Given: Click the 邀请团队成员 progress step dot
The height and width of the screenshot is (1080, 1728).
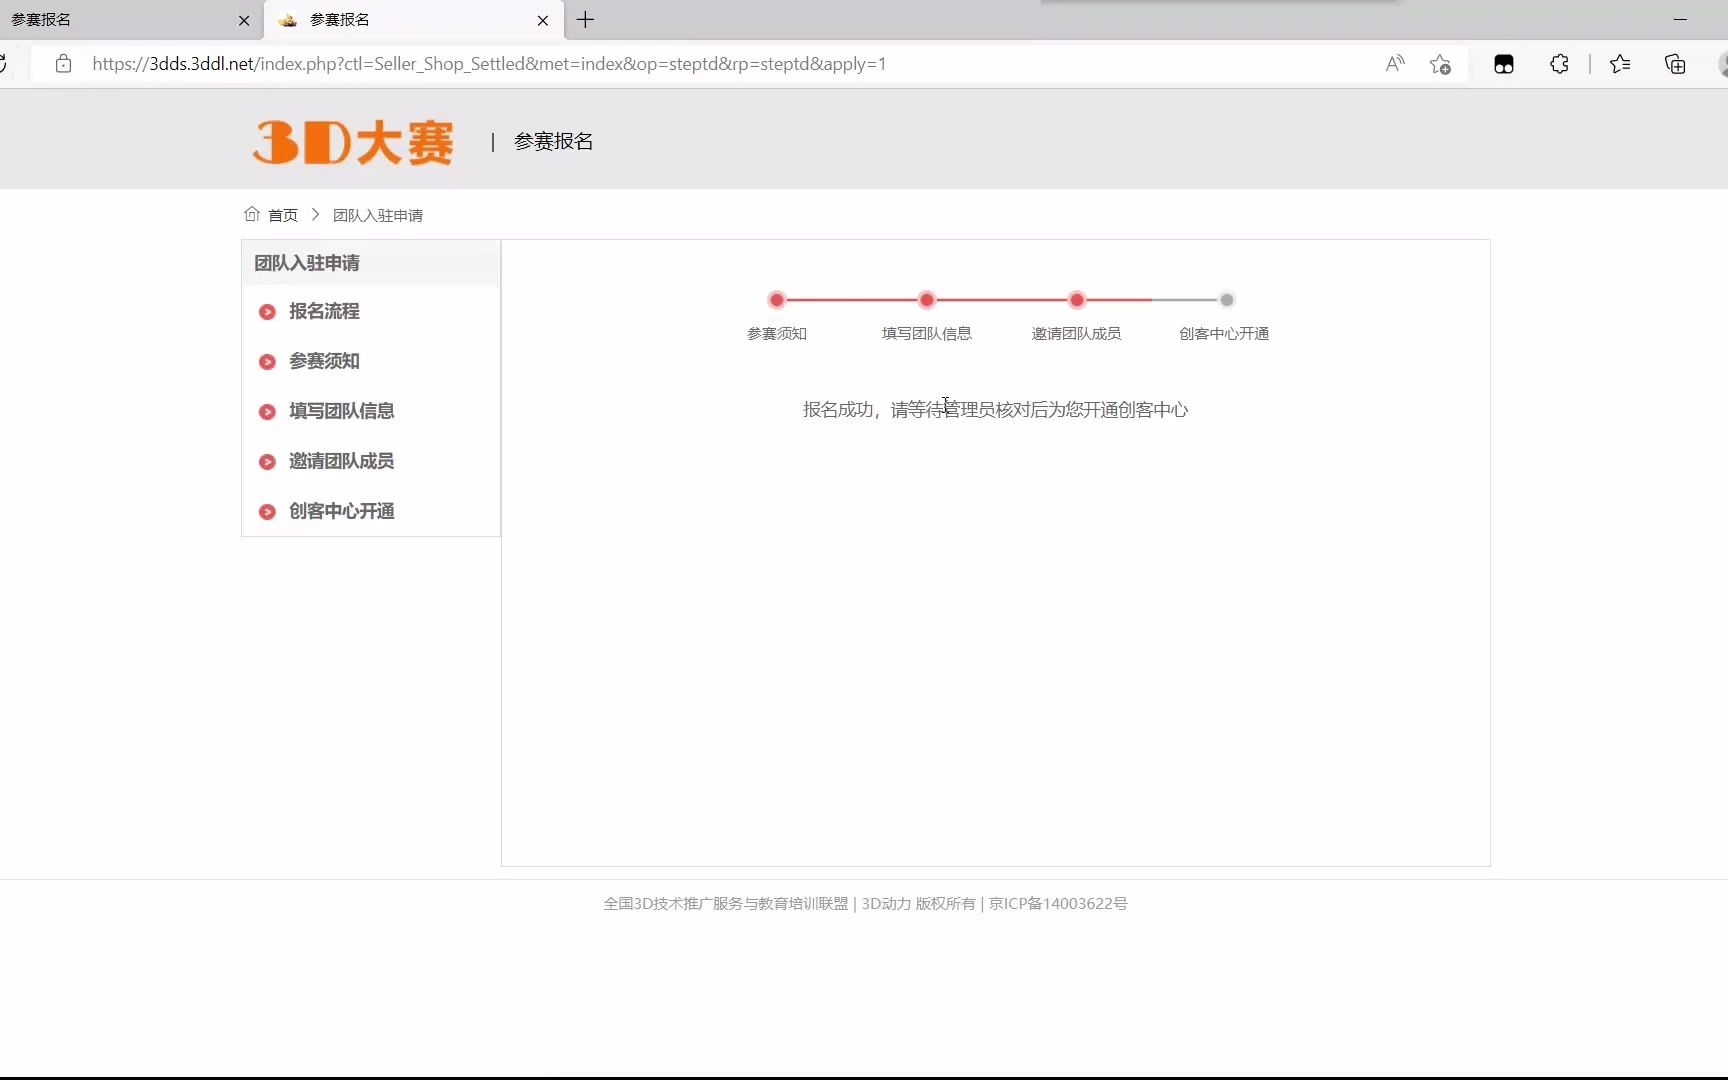Looking at the screenshot, I should pyautogui.click(x=1077, y=300).
